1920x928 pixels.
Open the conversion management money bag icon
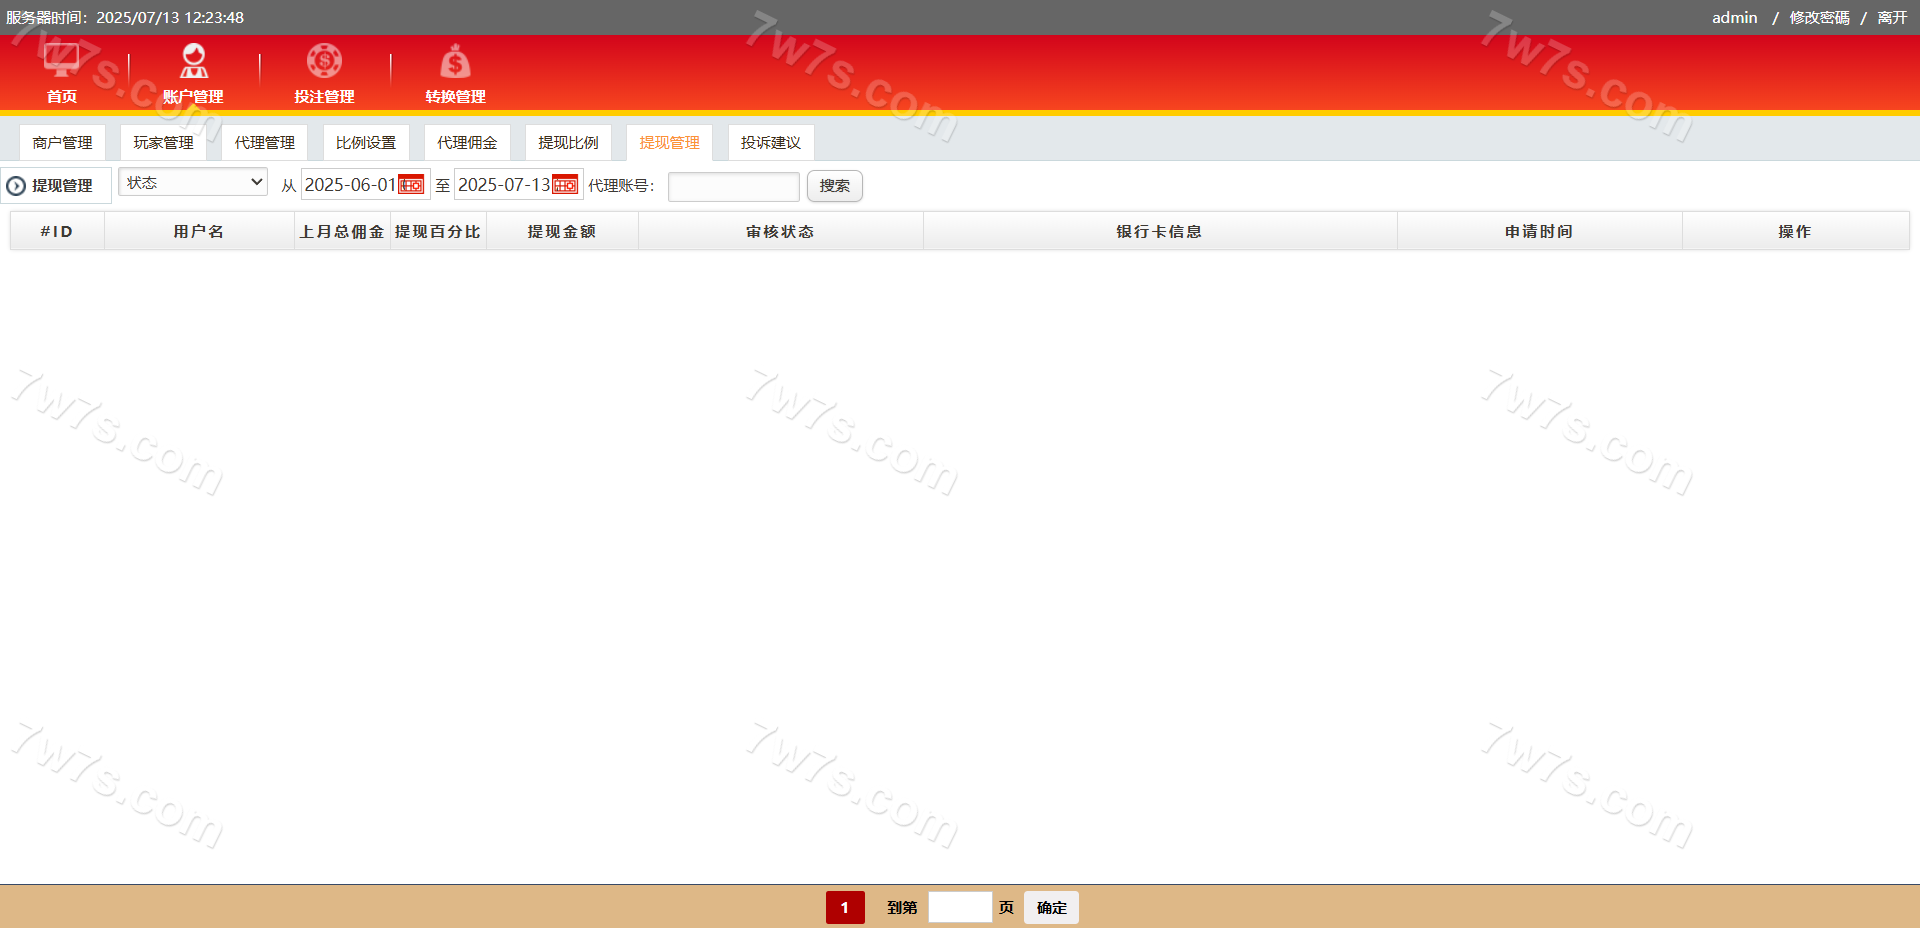455,63
